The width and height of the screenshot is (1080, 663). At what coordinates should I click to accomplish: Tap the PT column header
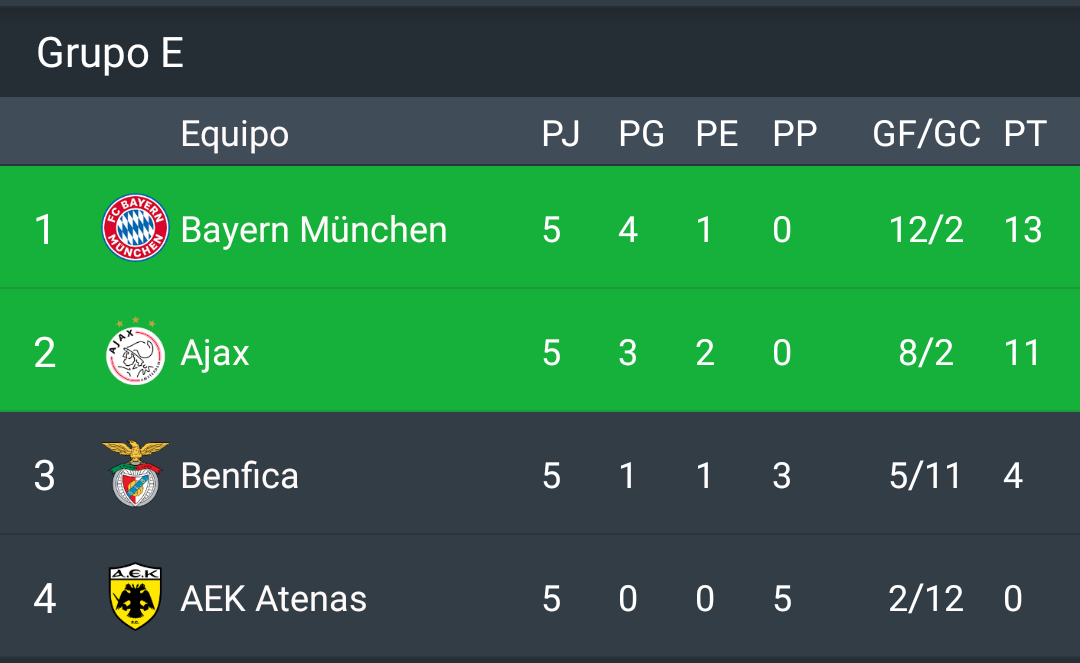coord(1024,134)
